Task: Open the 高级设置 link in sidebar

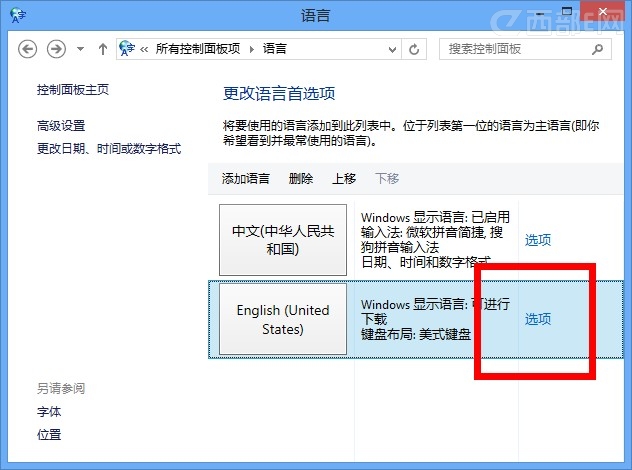Action: click(61, 126)
